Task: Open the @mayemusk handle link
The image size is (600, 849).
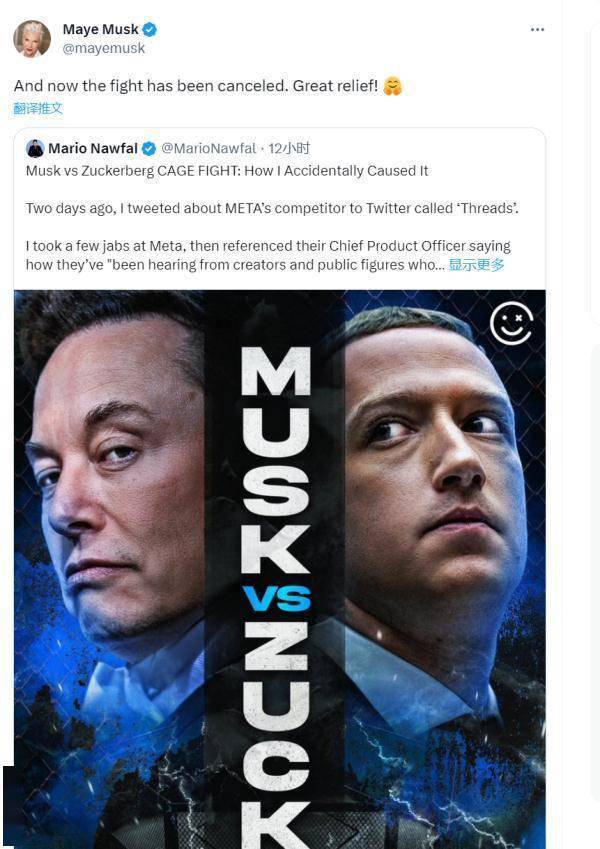Action: click(103, 48)
